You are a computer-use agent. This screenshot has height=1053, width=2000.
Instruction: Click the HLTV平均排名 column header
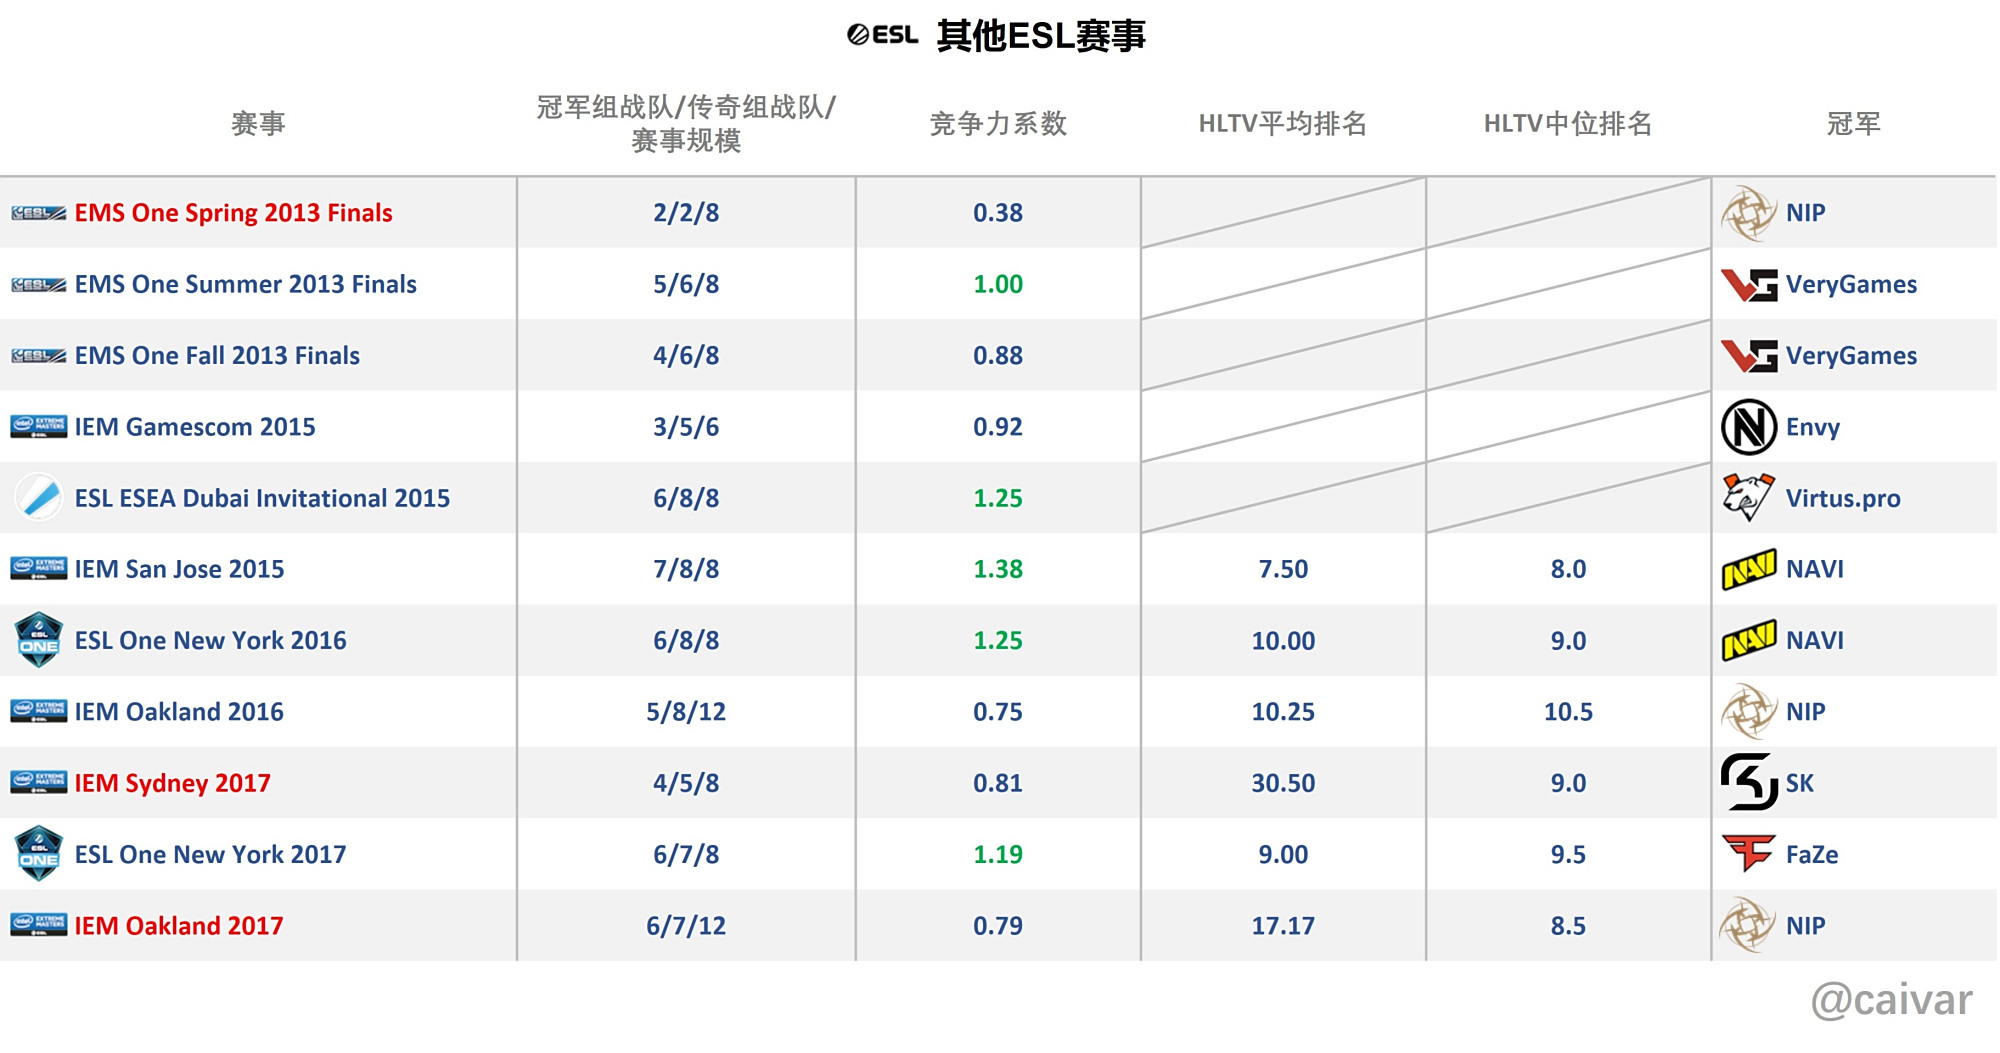tap(1283, 124)
